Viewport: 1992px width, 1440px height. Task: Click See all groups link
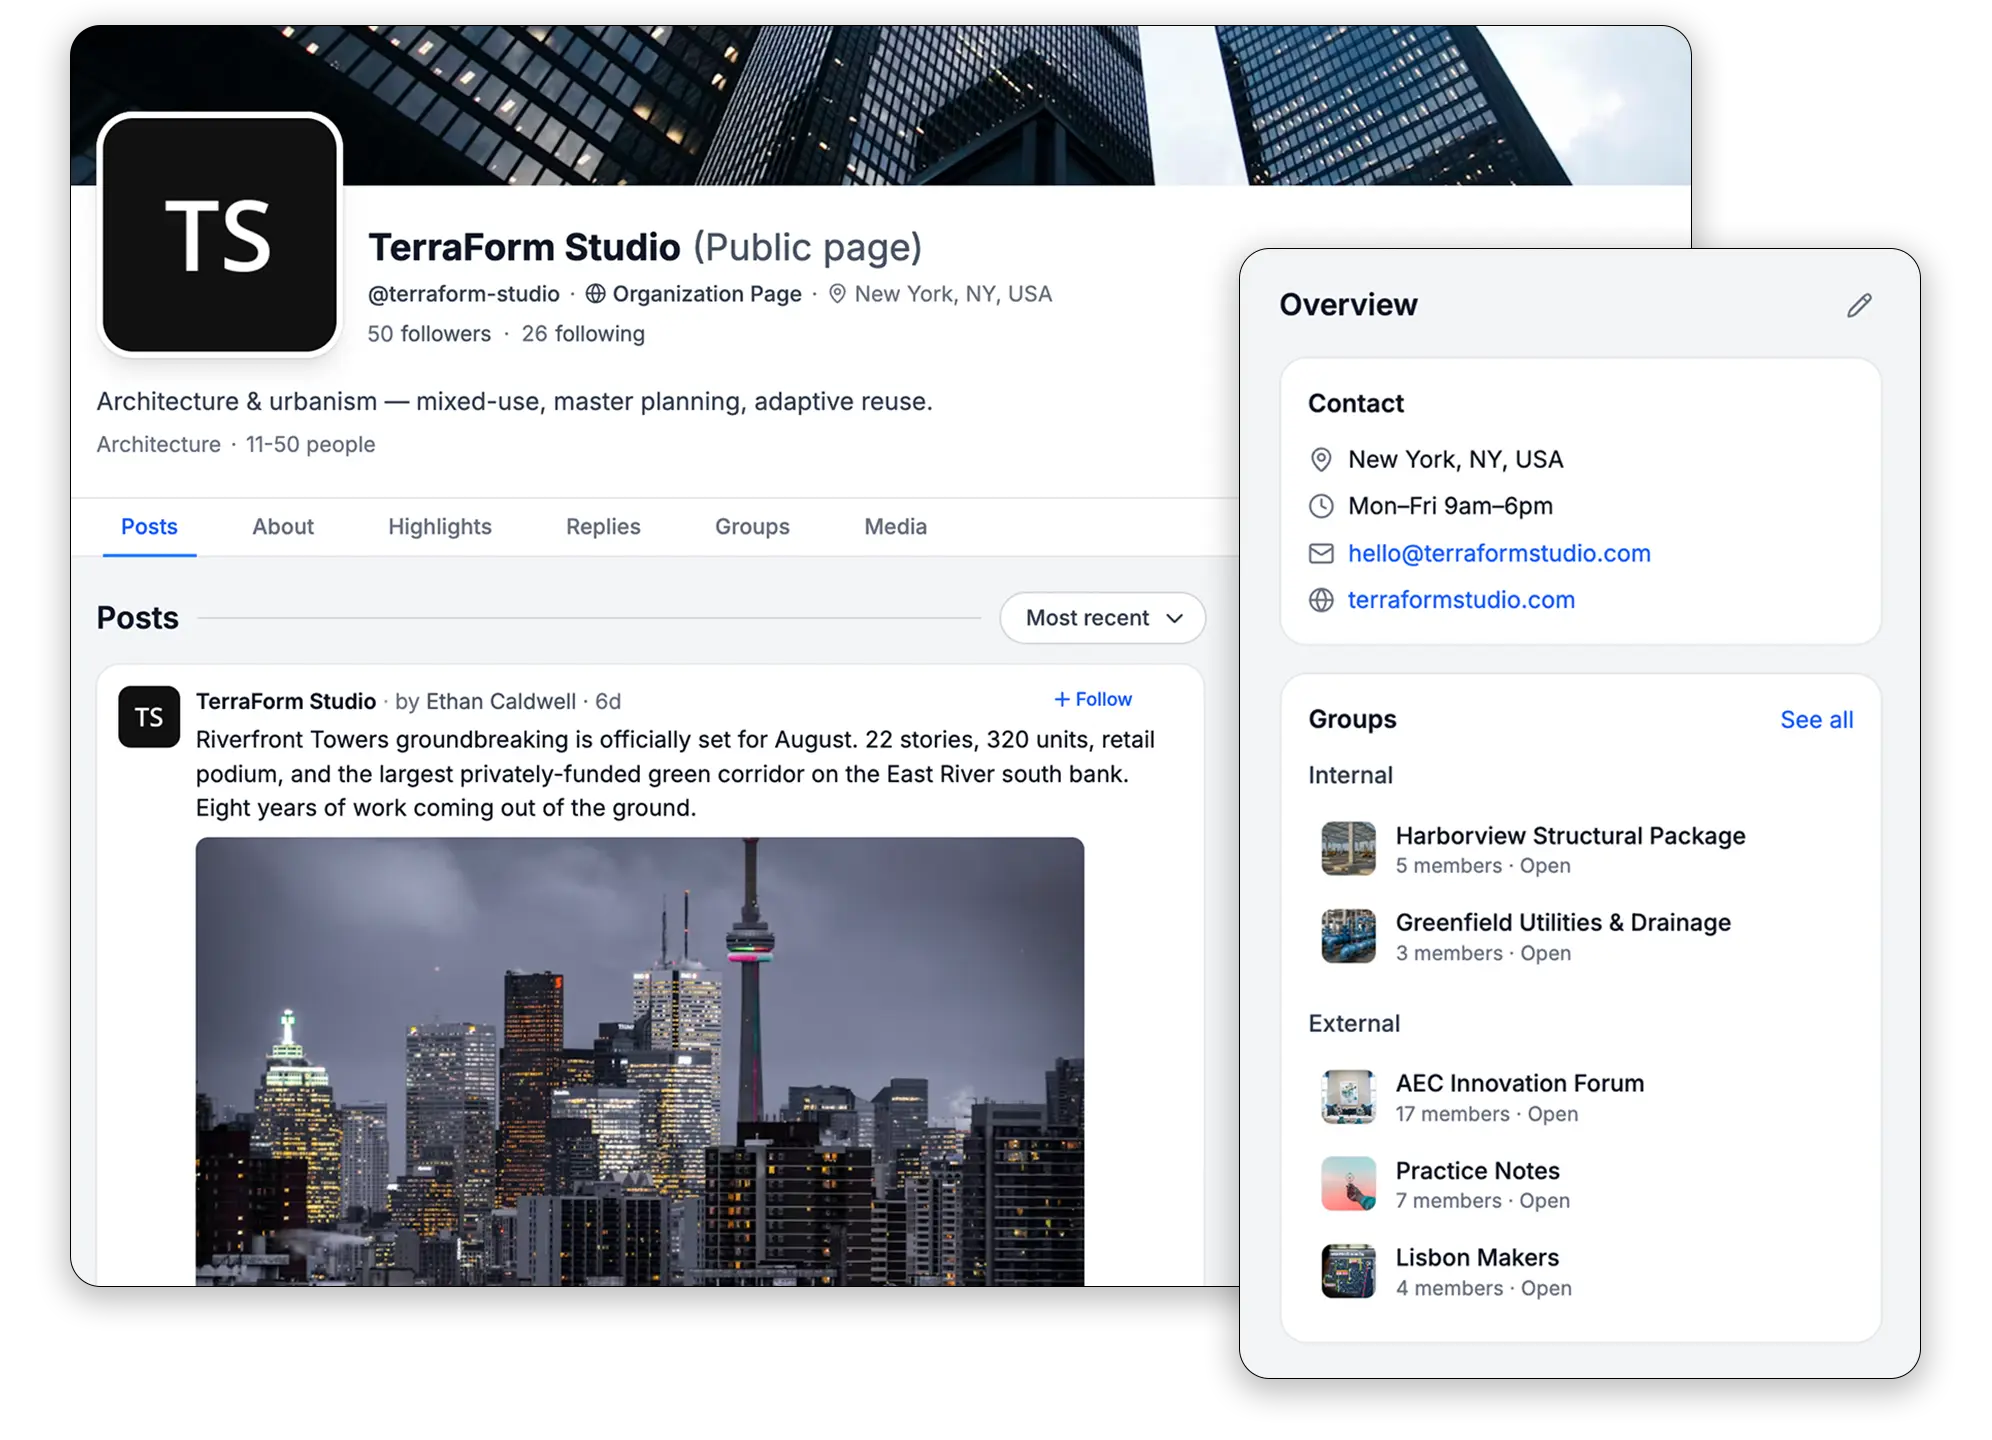[1816, 720]
